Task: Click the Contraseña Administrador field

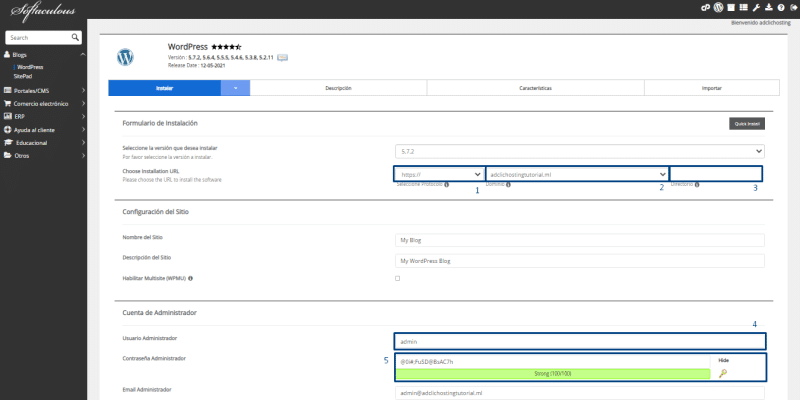Action: point(553,361)
